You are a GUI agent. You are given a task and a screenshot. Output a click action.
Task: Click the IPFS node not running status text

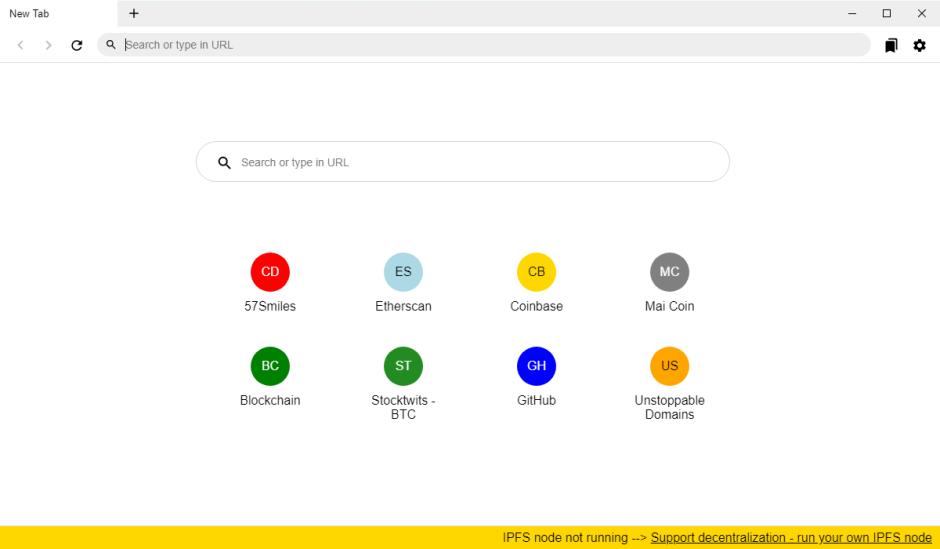pos(565,538)
